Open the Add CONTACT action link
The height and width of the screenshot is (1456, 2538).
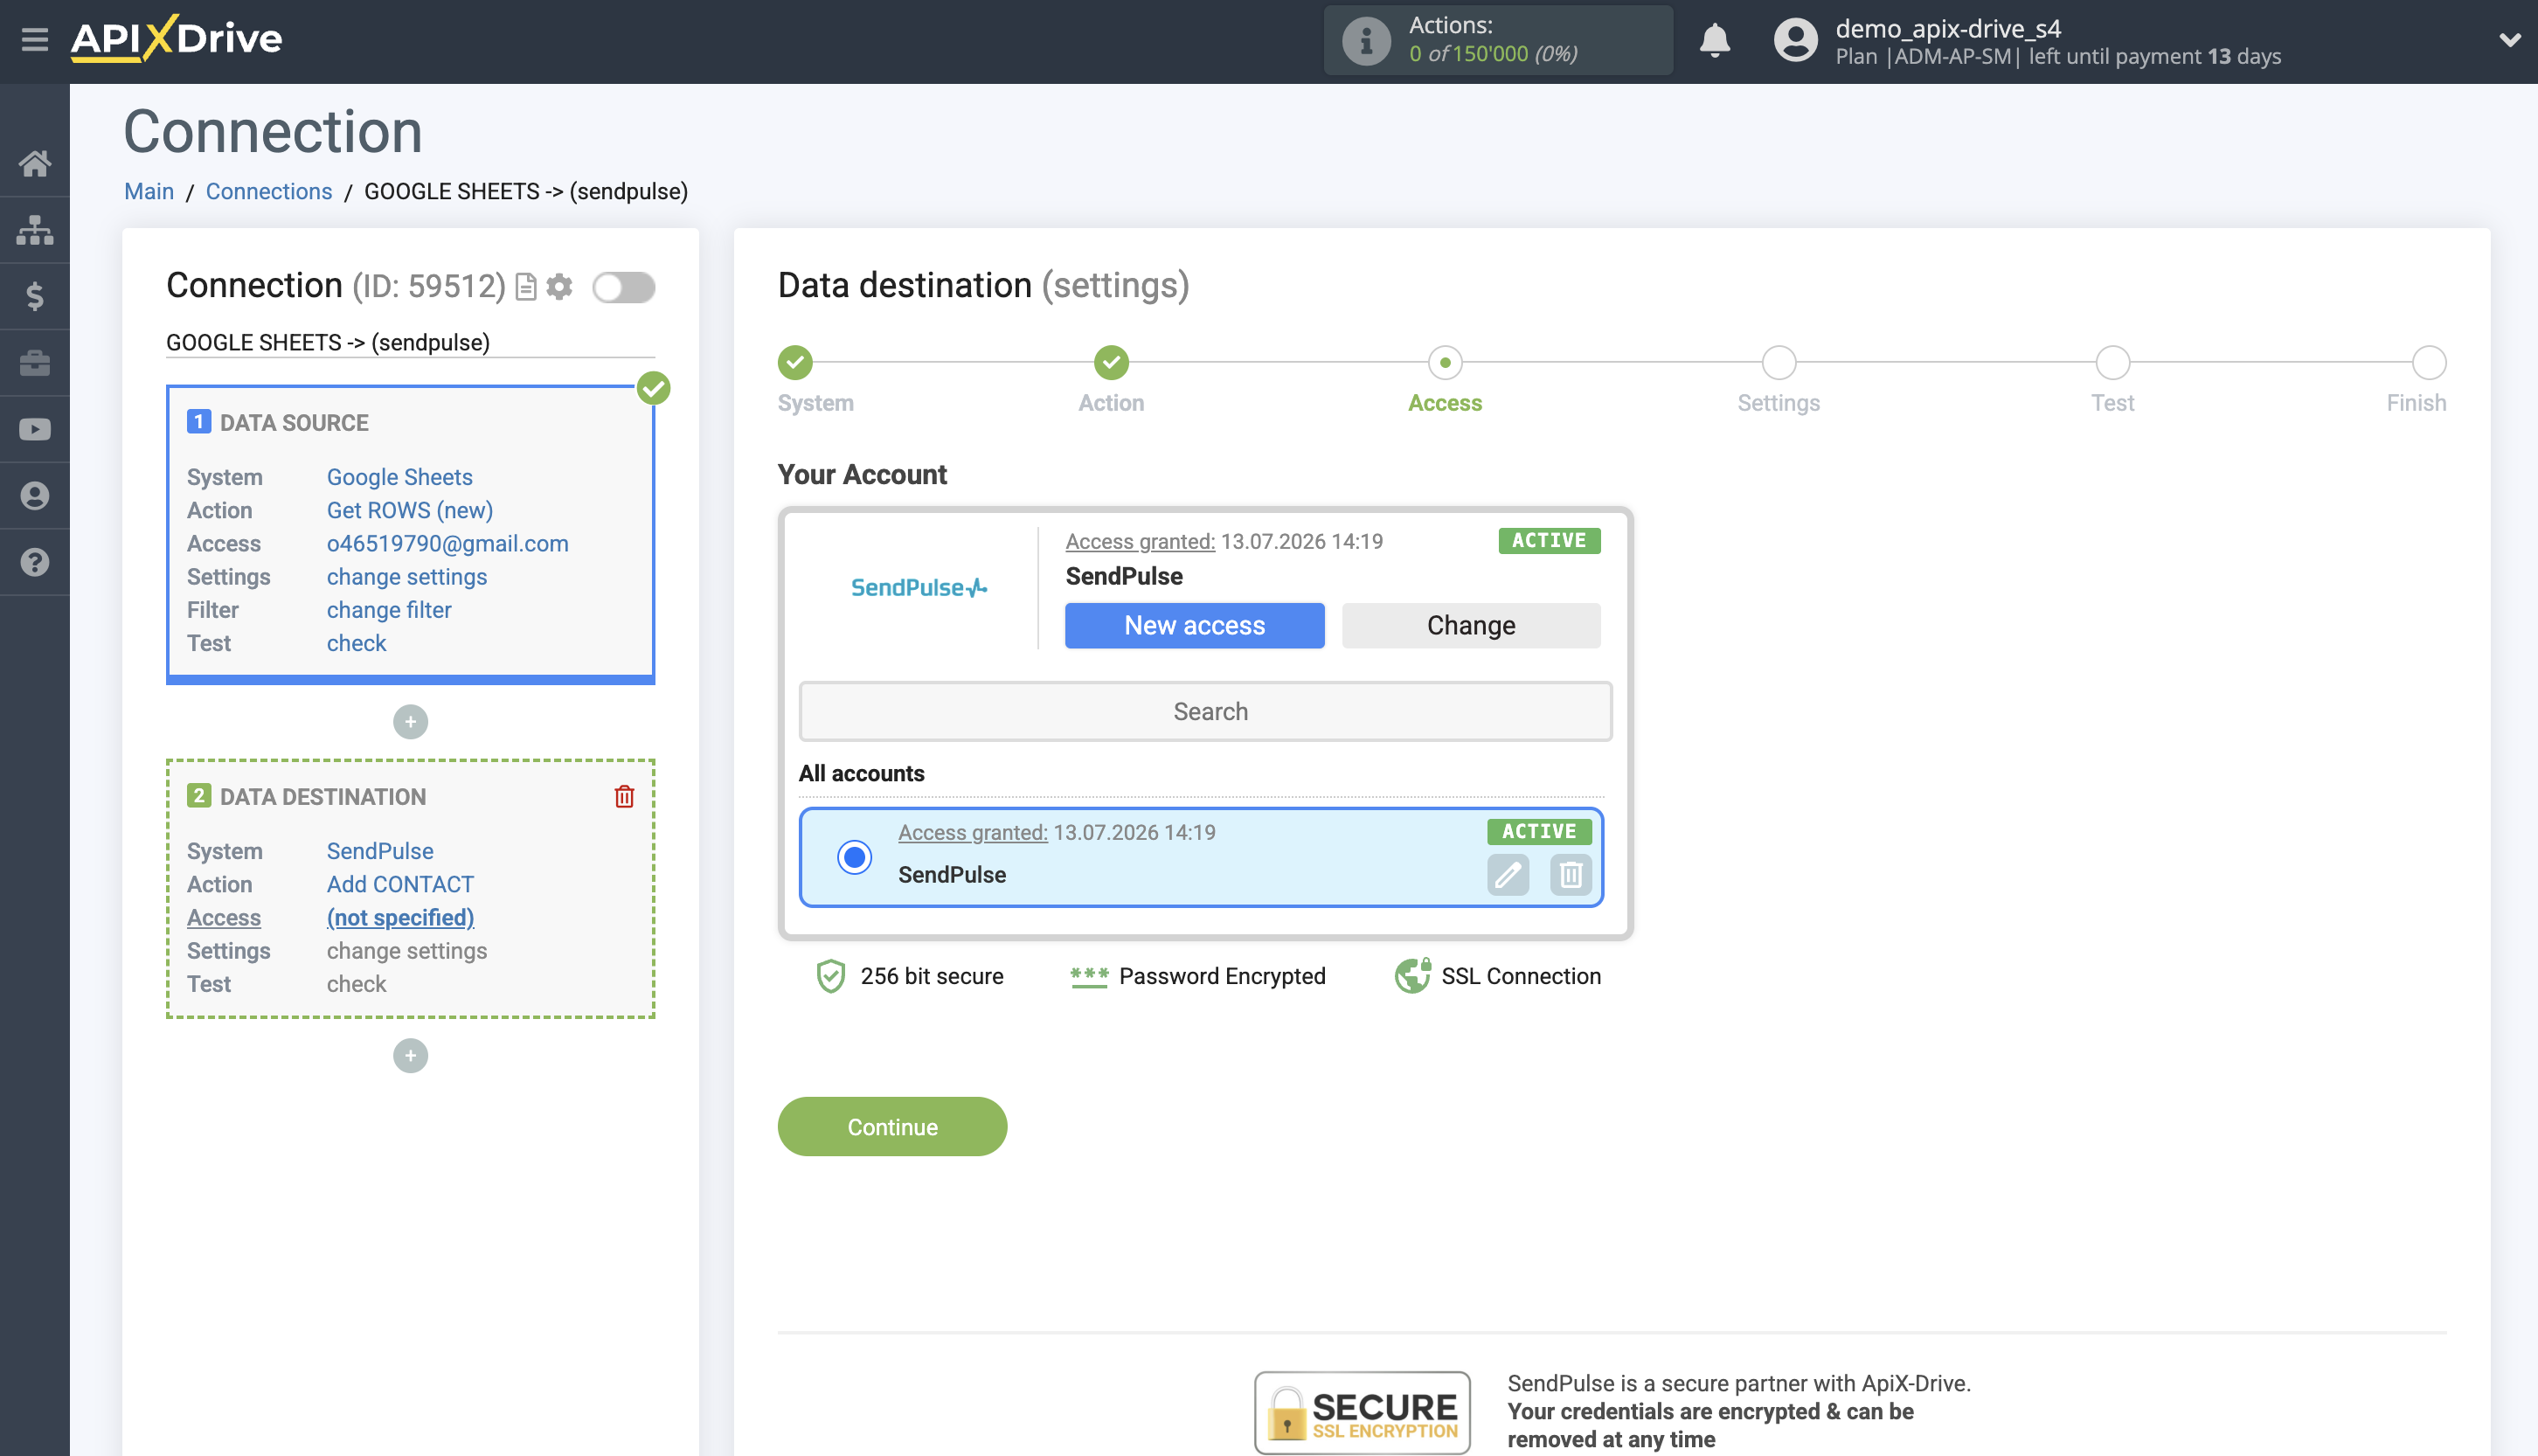click(400, 884)
